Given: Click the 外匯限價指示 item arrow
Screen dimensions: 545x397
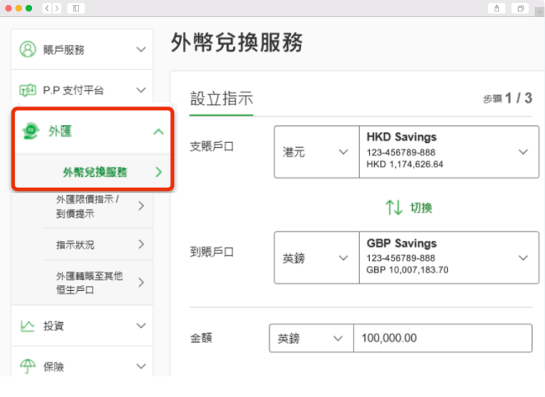Looking at the screenshot, I should point(141,206).
